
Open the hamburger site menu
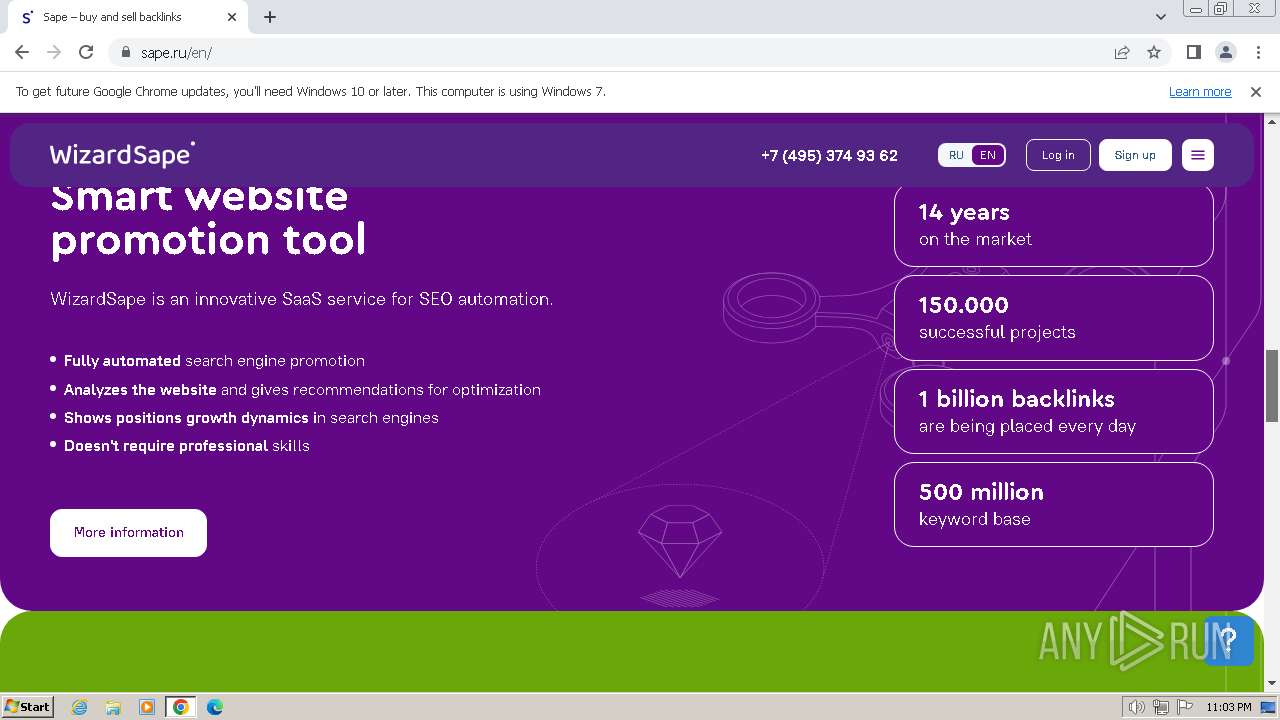pos(1198,155)
